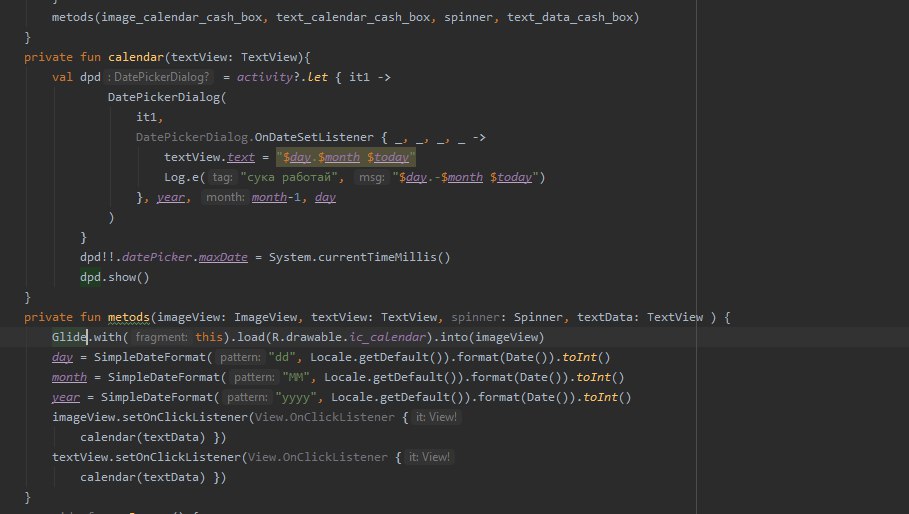This screenshot has width=909, height=514.
Task: Click the 'month-1' expression
Action: point(276,198)
